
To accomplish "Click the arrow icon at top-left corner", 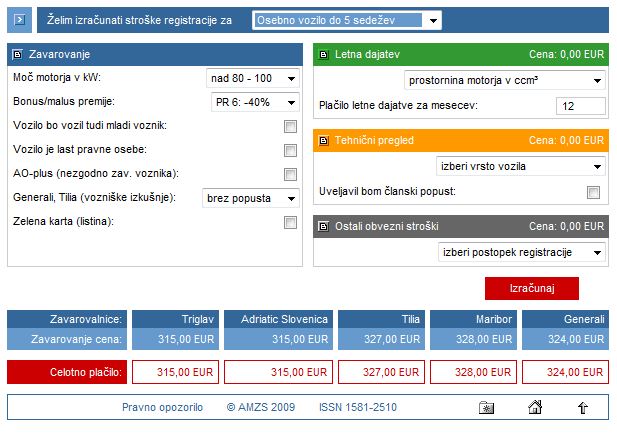I will 20,20.
